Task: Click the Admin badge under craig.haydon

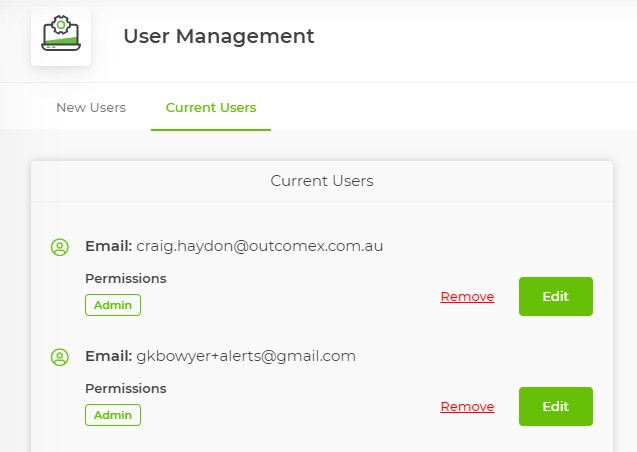Action: (113, 305)
